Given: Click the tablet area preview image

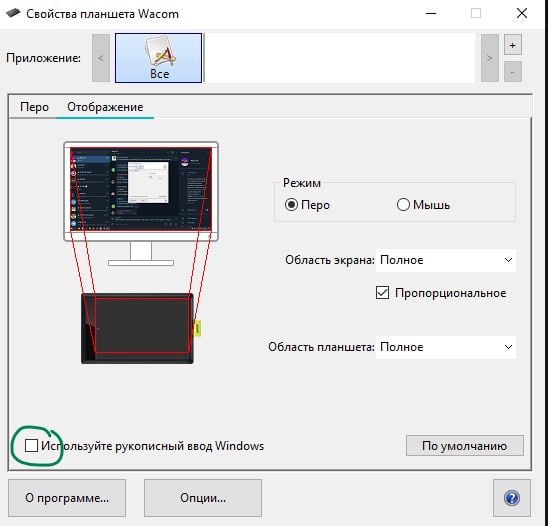Looking at the screenshot, I should point(137,329).
